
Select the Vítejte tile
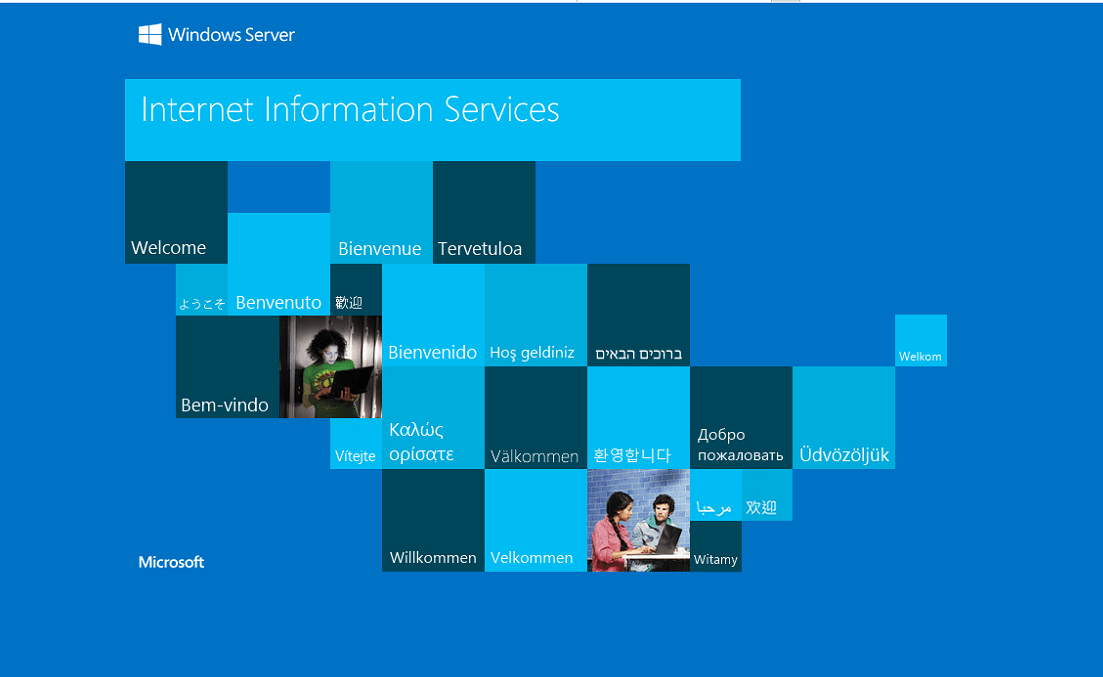pos(356,443)
